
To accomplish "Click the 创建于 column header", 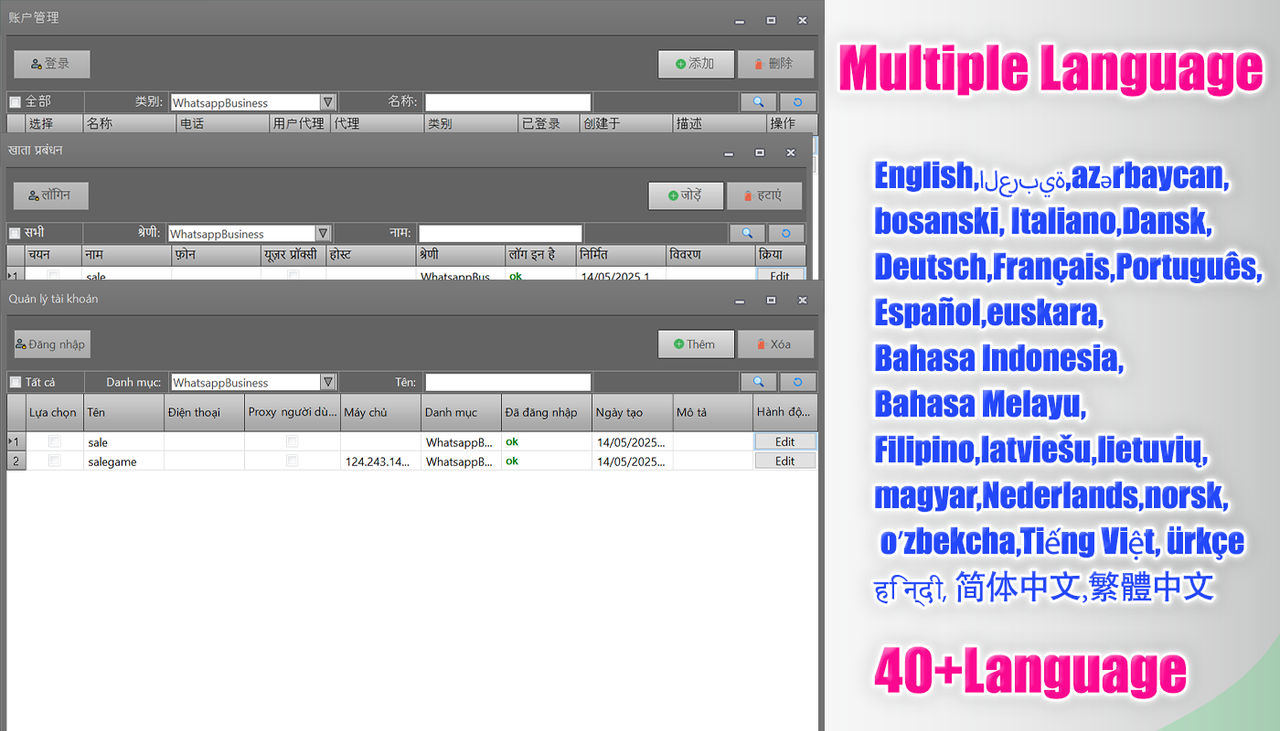I will (625, 123).
